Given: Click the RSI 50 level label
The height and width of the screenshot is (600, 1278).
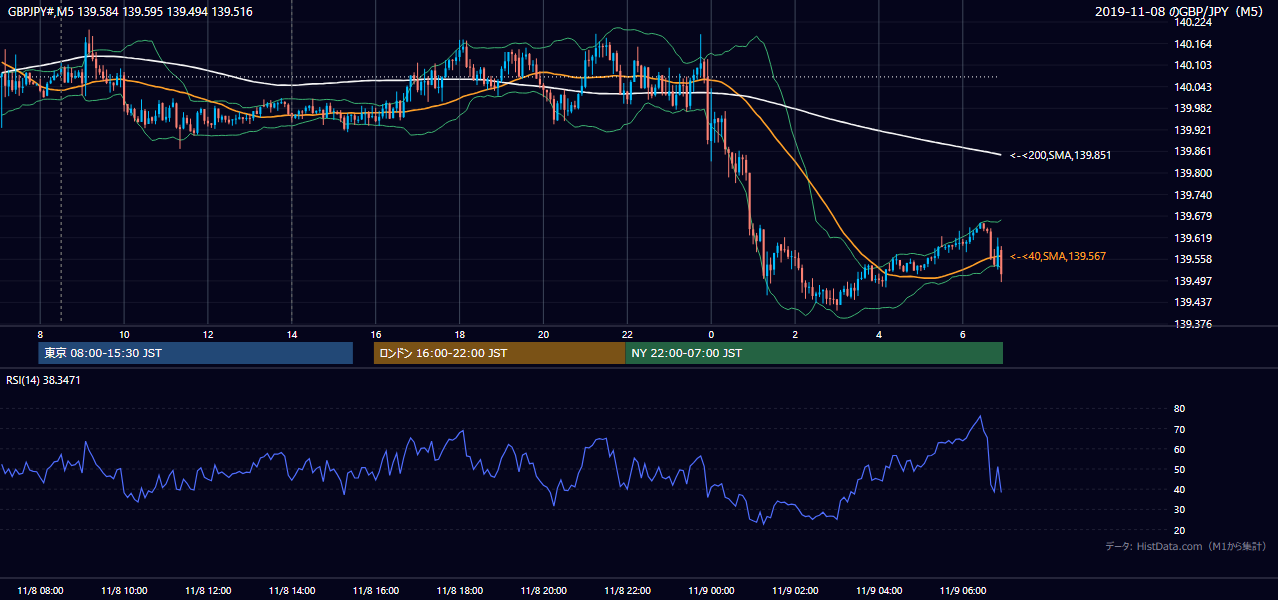Looking at the screenshot, I should click(x=1179, y=470).
